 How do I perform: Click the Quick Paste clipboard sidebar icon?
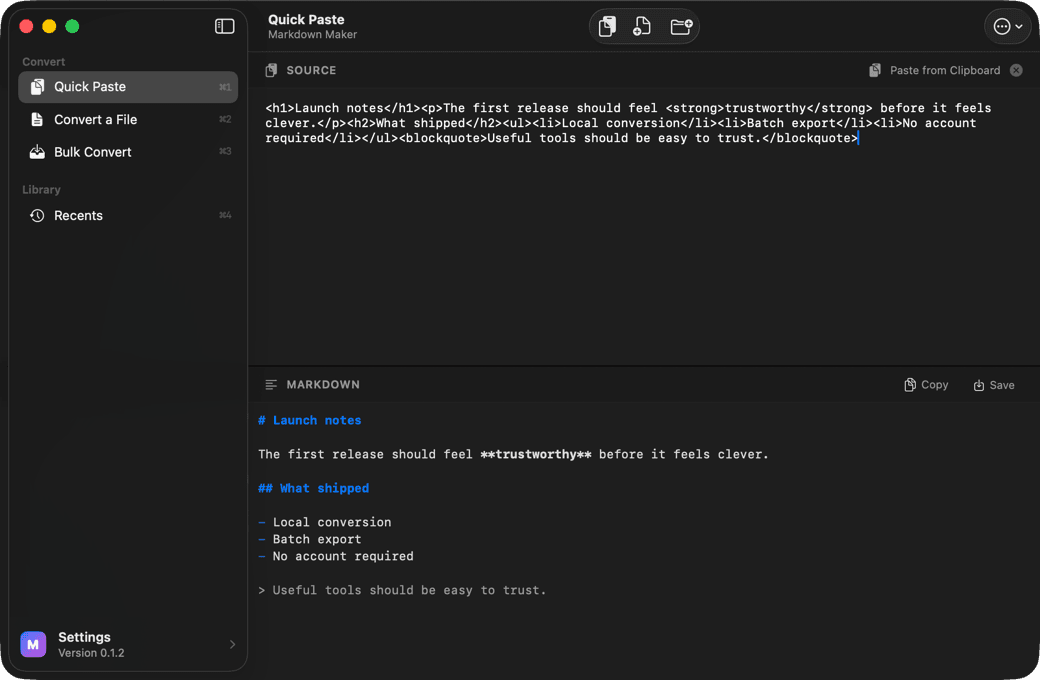coord(37,87)
